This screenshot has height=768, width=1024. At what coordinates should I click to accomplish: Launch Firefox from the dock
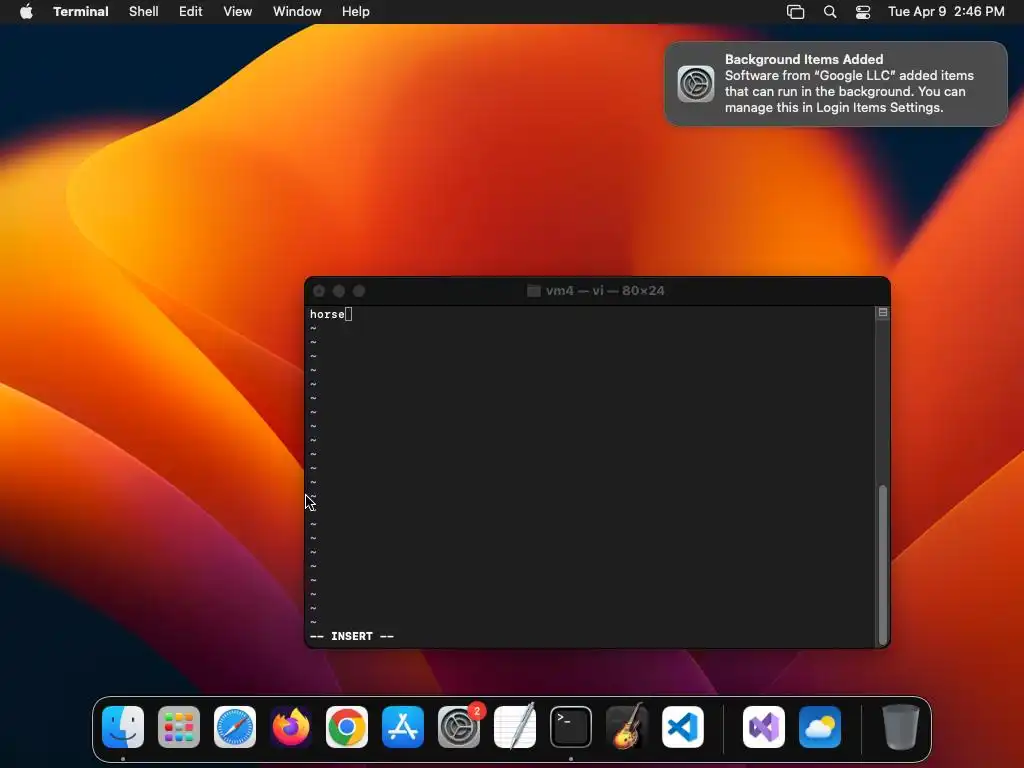coord(291,727)
